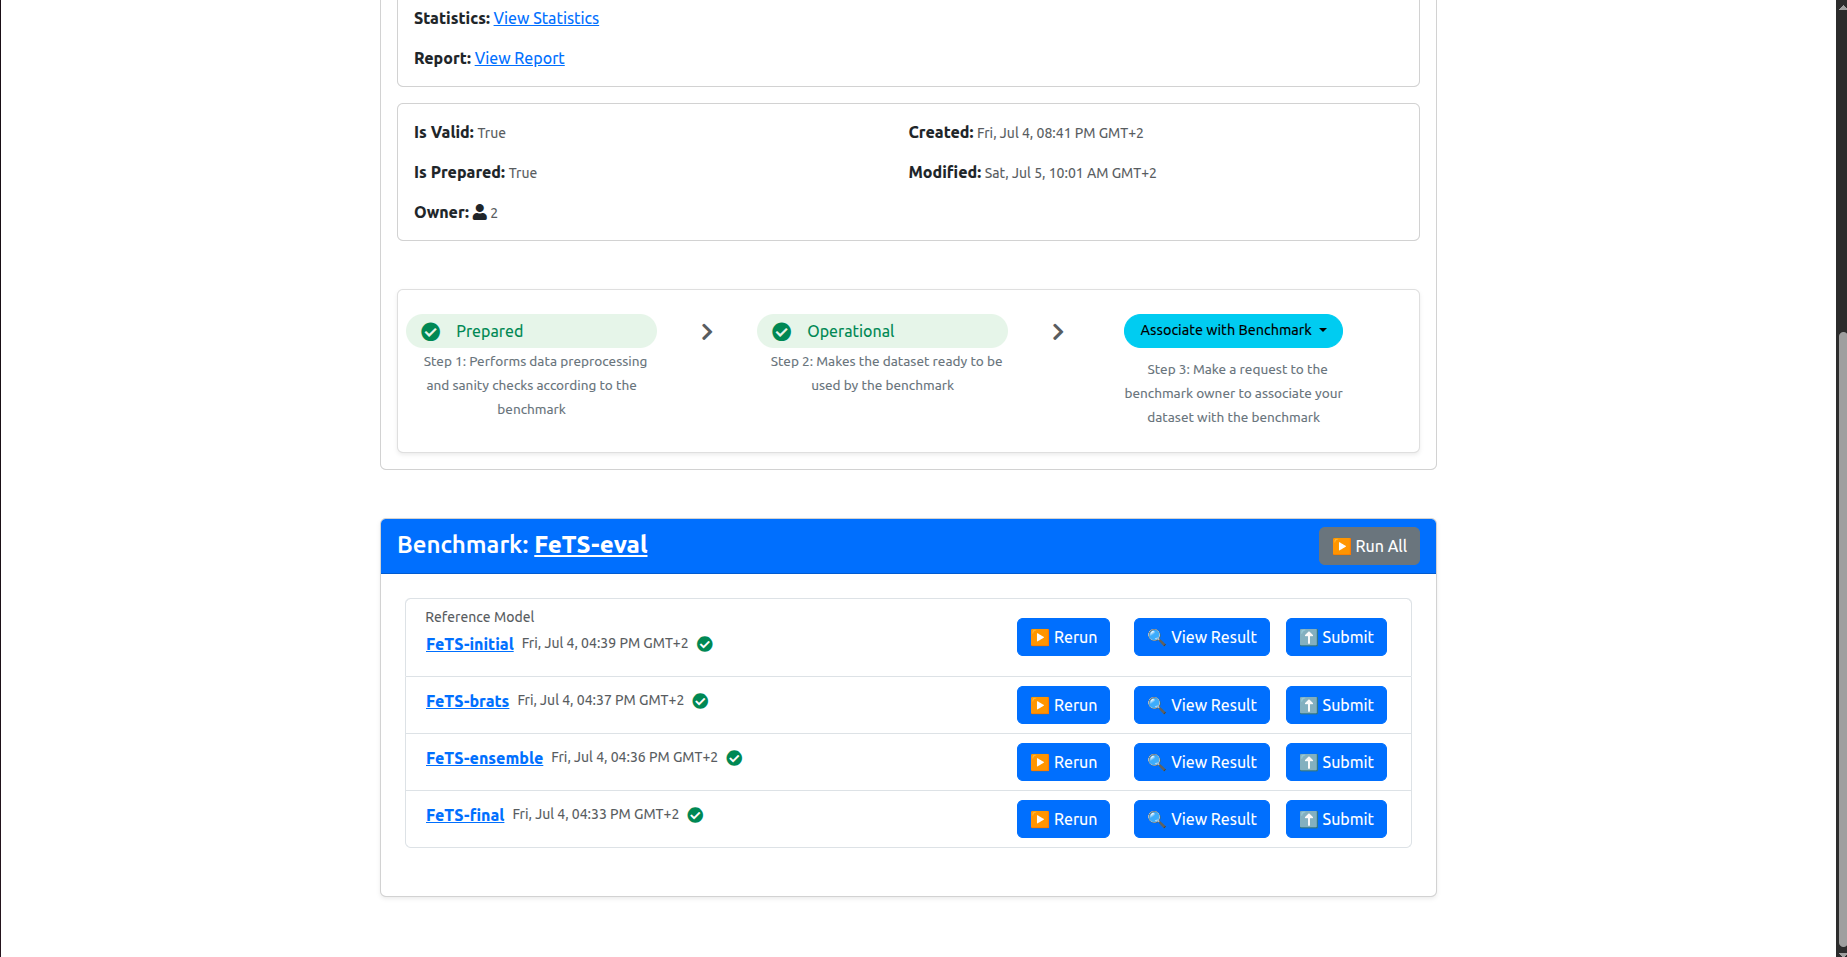The image size is (1847, 957).
Task: Submit the FeTS-ensemble result
Action: click(x=1336, y=762)
